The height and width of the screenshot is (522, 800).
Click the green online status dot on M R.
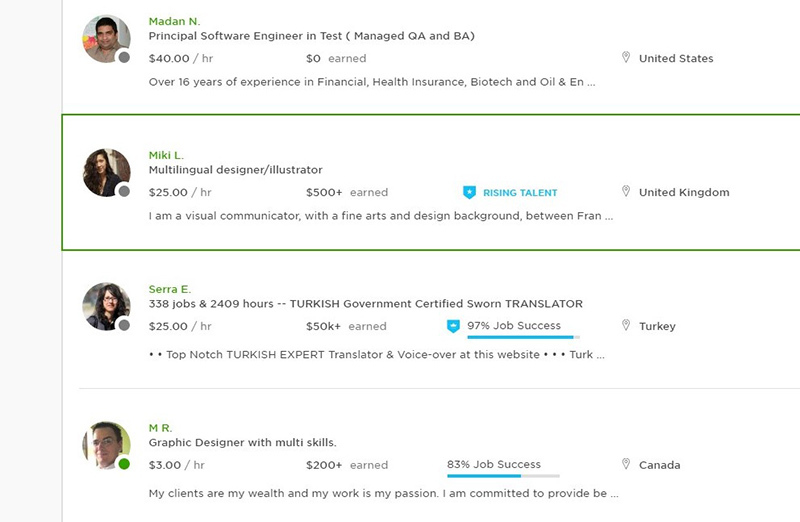[124, 464]
